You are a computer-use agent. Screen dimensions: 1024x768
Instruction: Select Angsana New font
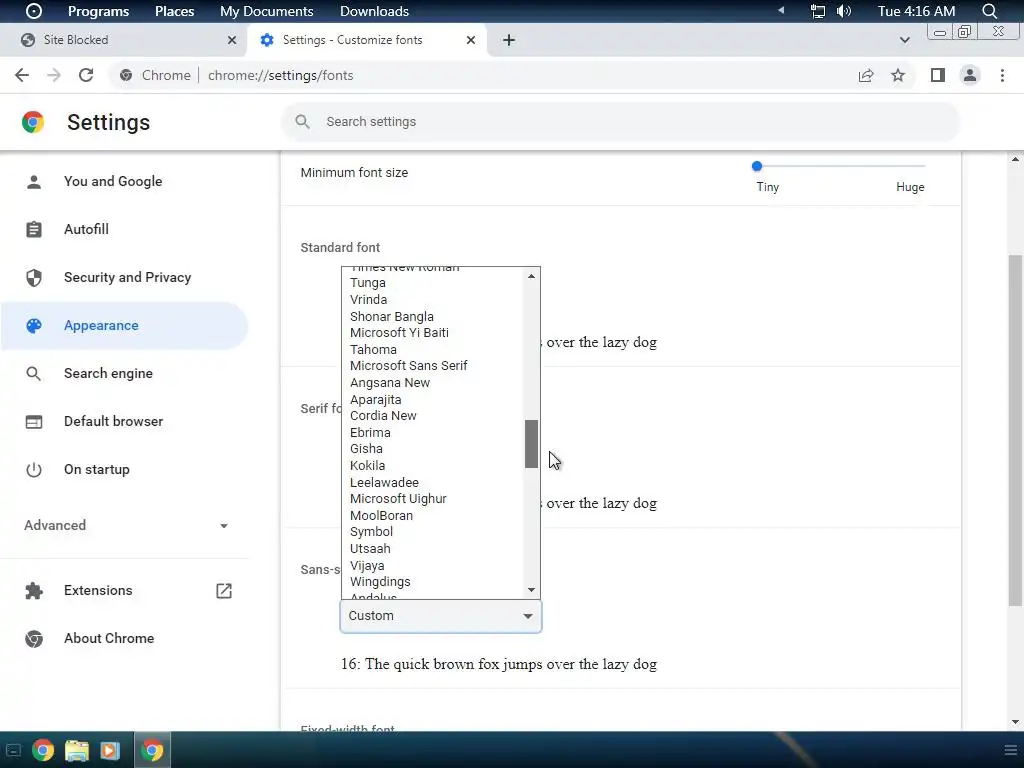point(433,383)
